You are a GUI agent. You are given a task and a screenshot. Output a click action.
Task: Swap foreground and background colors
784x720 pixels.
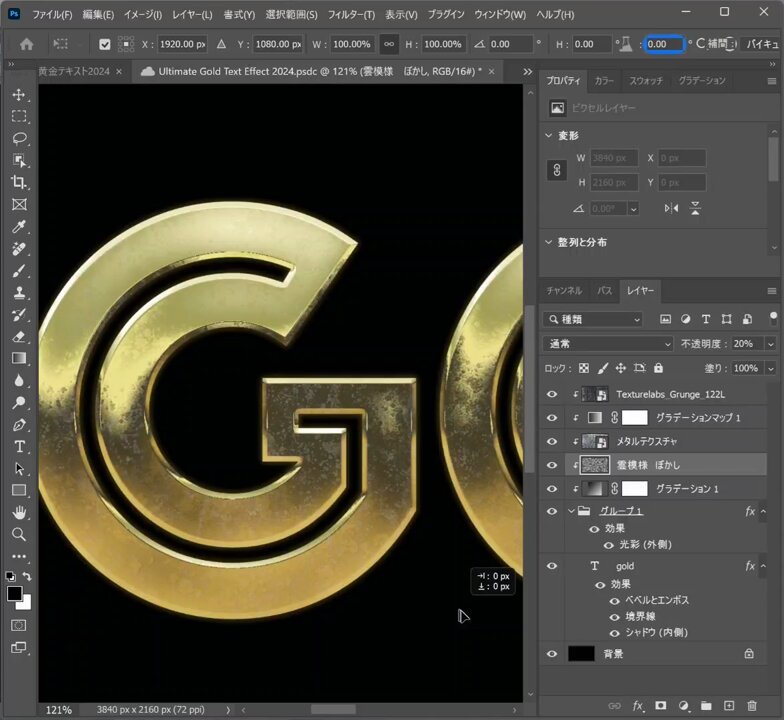point(27,576)
